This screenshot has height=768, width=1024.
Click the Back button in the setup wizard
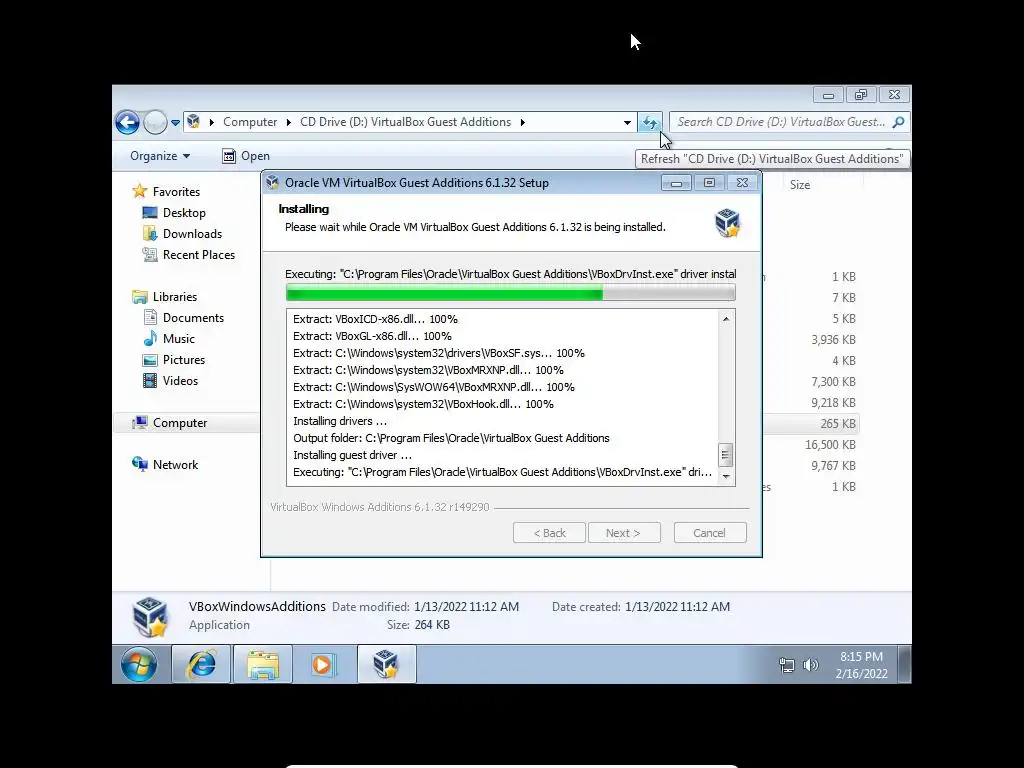549,533
